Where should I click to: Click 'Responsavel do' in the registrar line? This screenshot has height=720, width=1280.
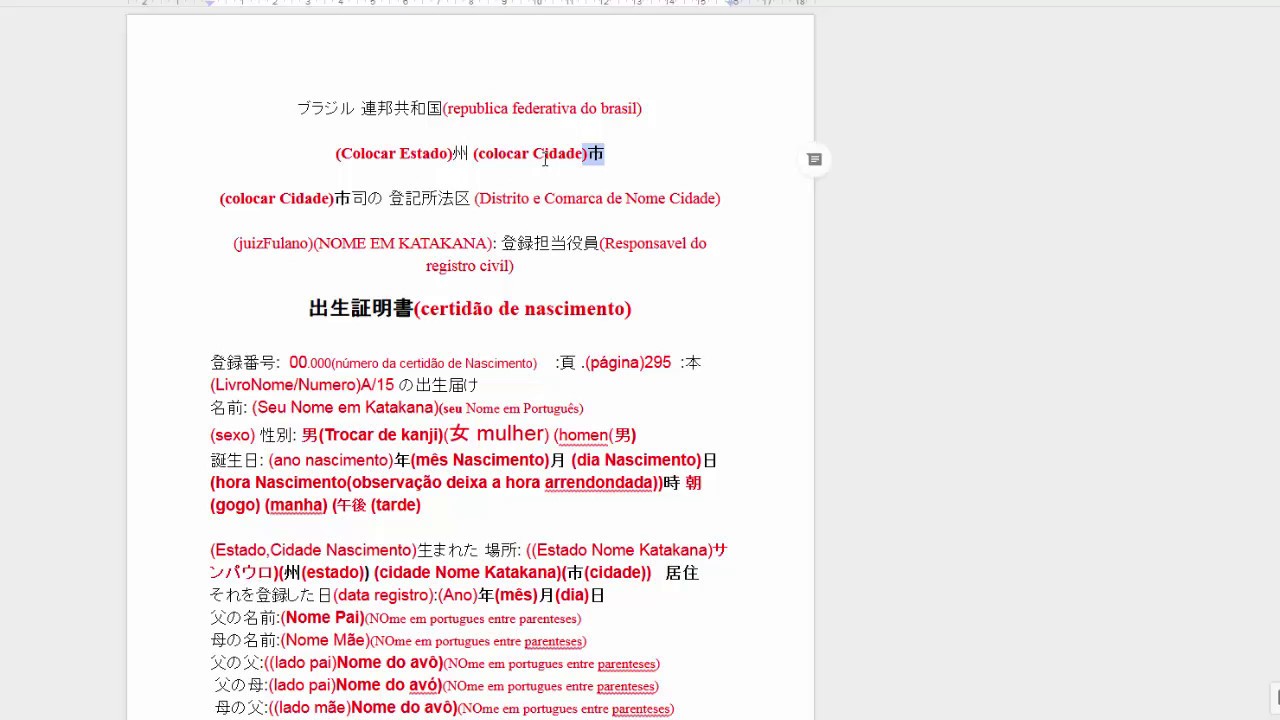[656, 243]
